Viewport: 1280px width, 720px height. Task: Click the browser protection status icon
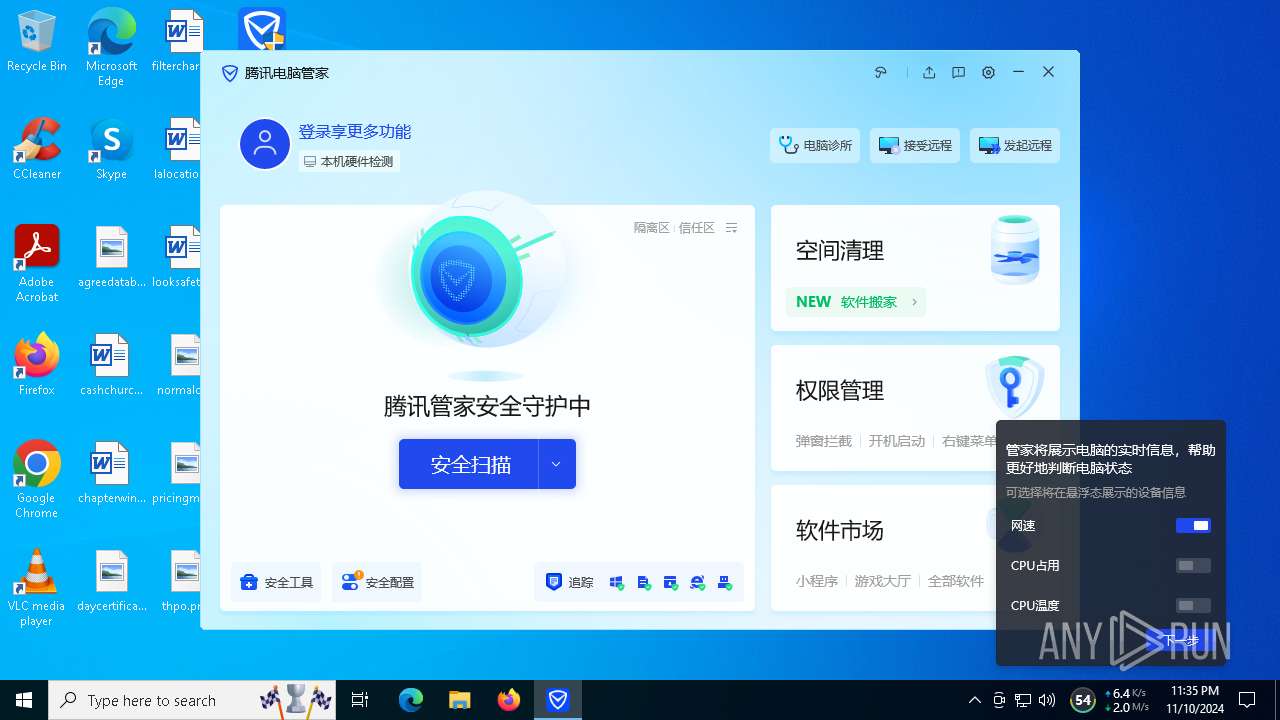point(698,582)
